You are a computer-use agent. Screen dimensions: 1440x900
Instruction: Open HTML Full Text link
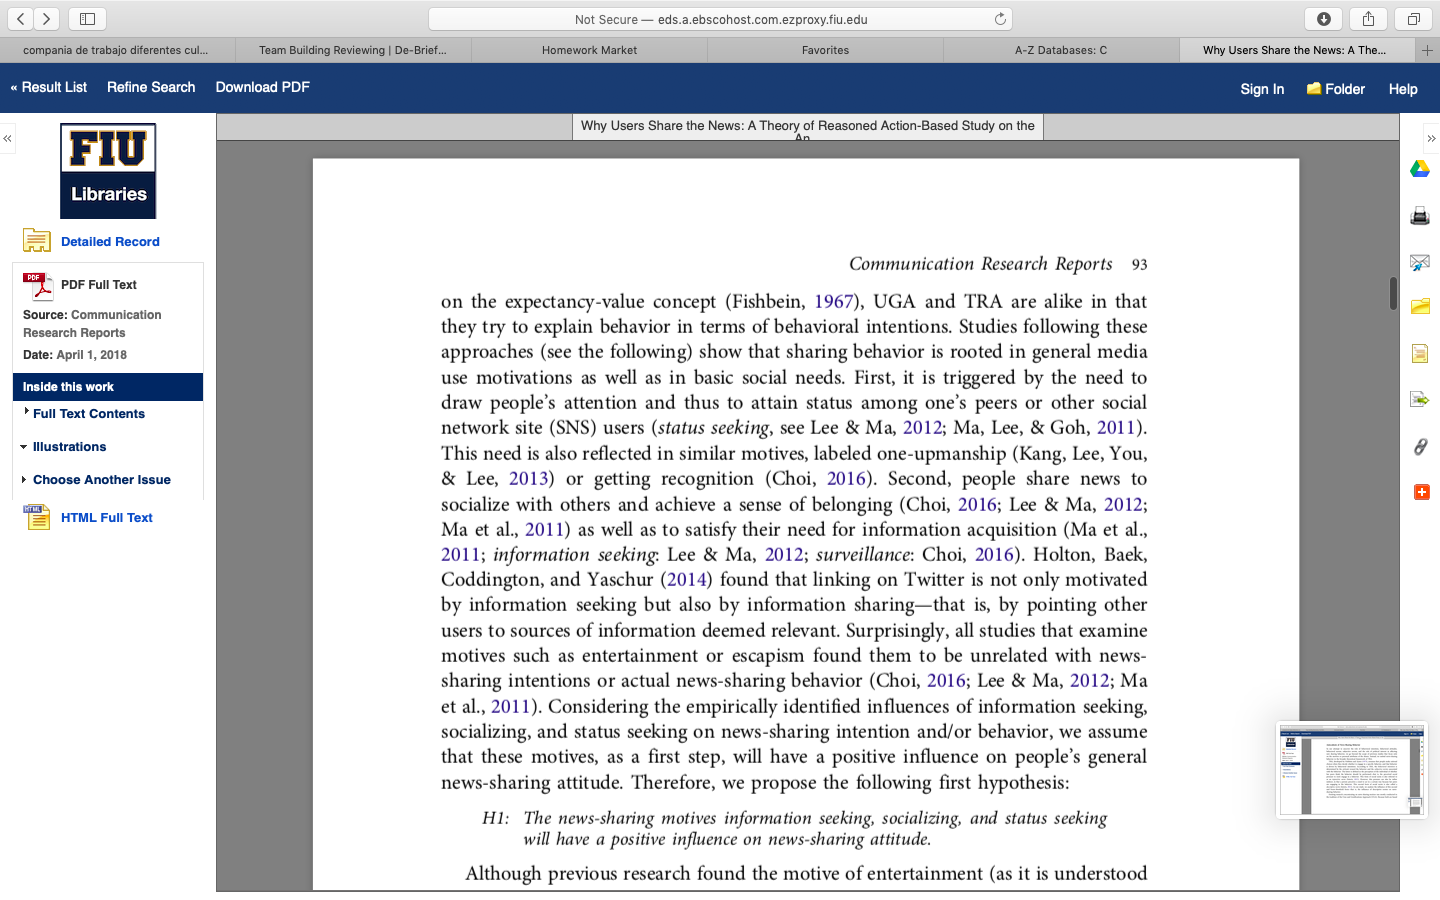click(x=106, y=517)
